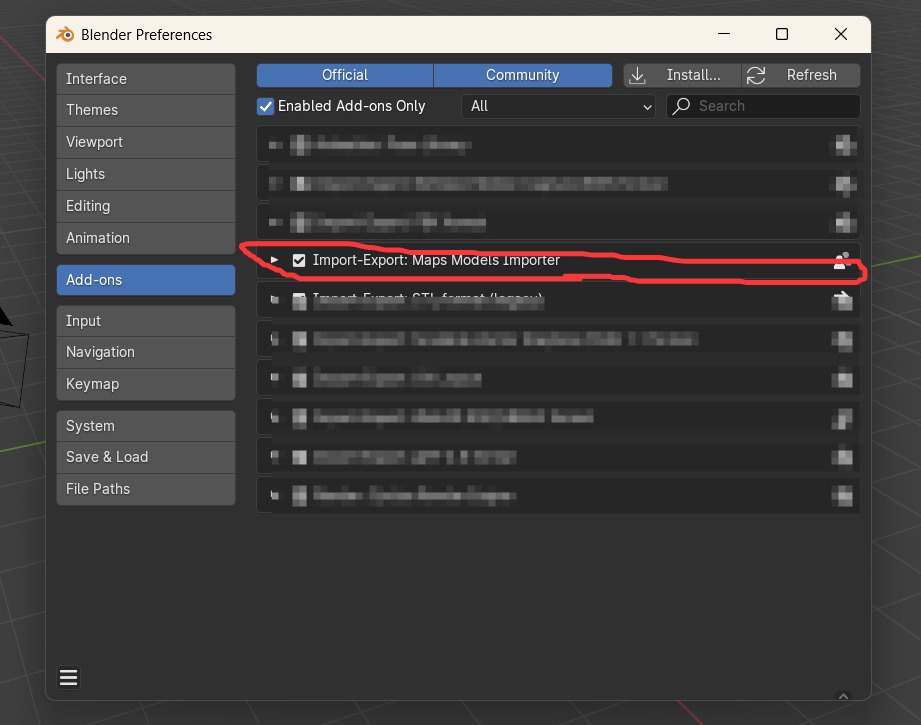
Task: Switch to the Official add-ons tab
Action: point(344,74)
